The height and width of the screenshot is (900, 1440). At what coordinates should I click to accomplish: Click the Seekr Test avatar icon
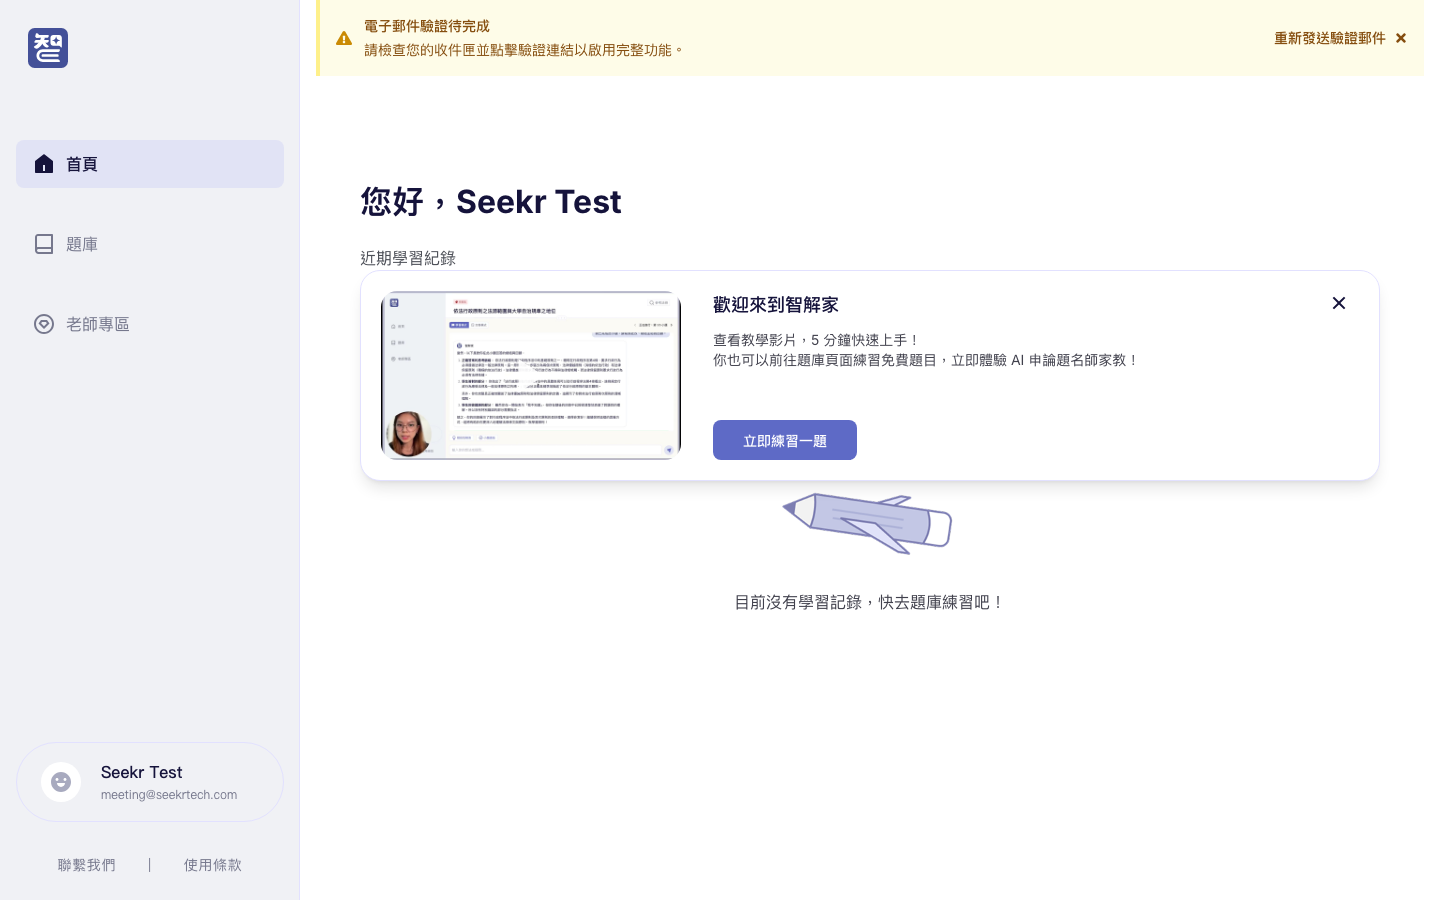click(62, 782)
